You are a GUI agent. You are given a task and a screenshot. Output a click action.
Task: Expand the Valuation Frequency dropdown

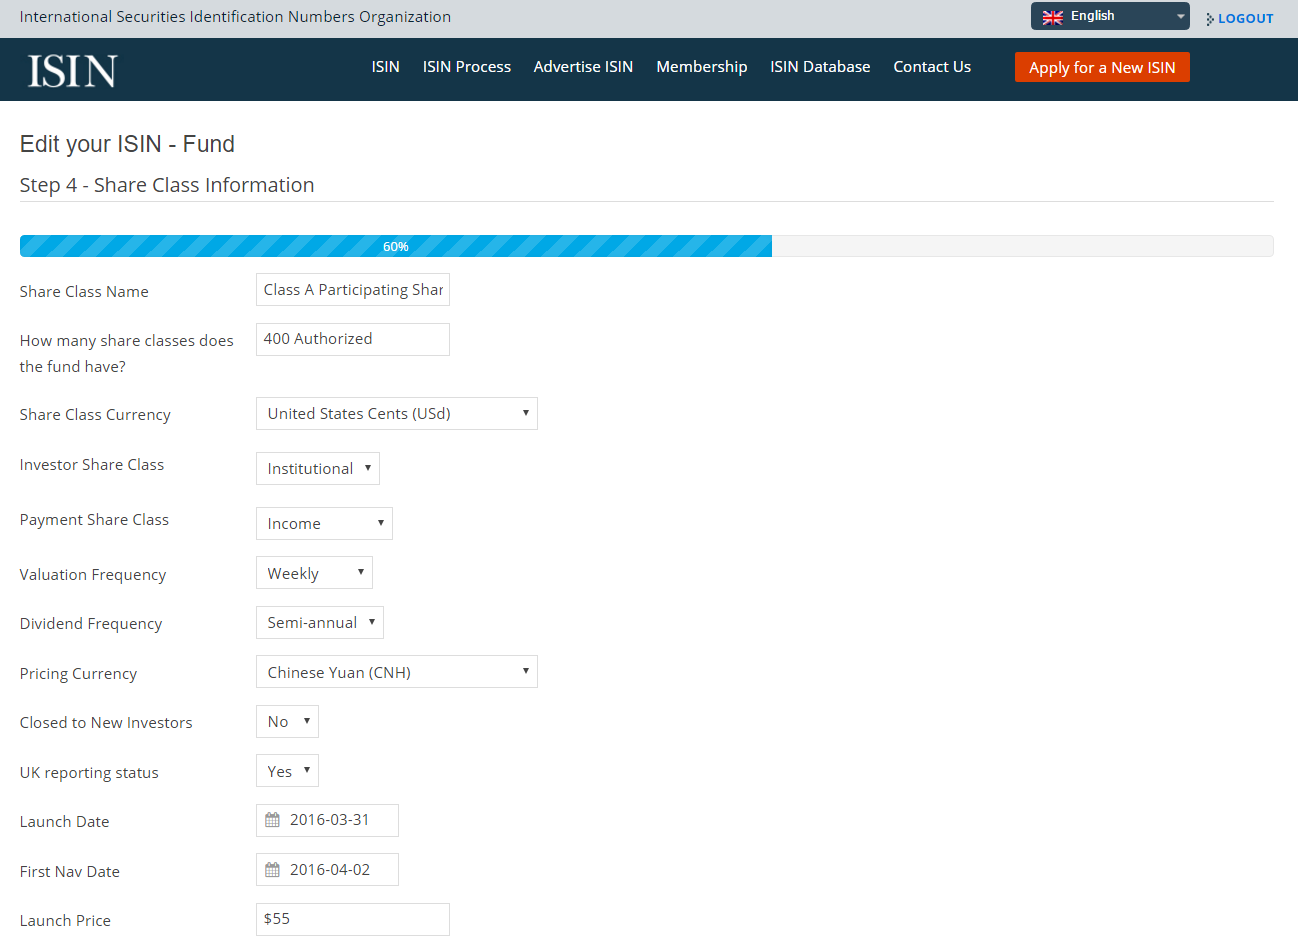click(x=314, y=573)
